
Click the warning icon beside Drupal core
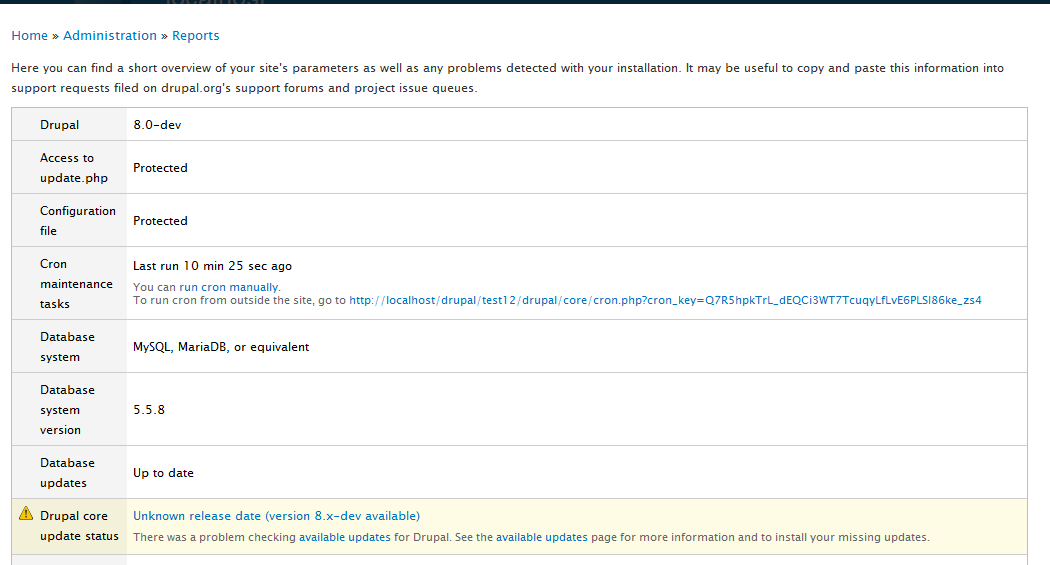[x=25, y=513]
